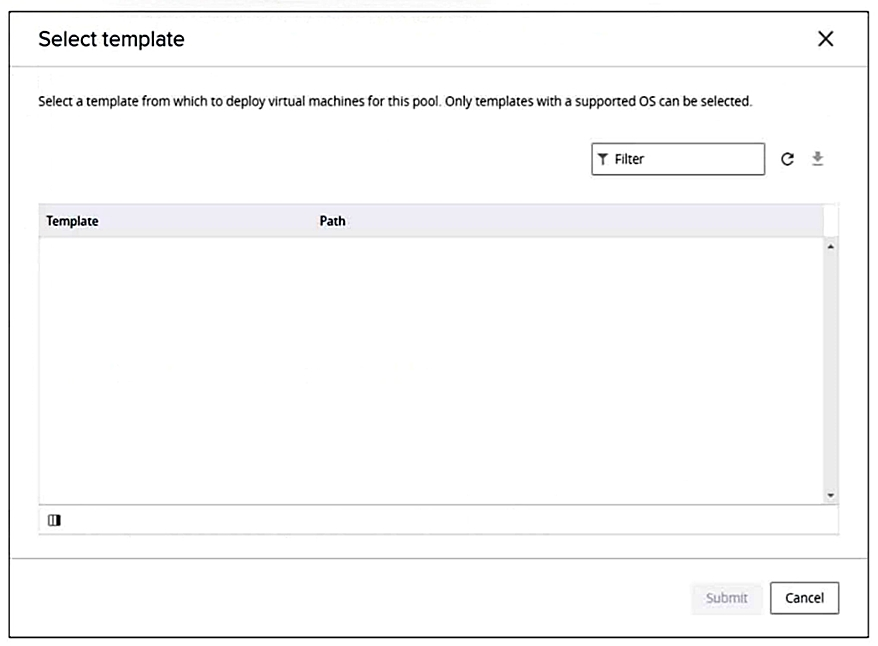This screenshot has width=878, height=646.
Task: Click the template selection instruction text
Action: tap(395, 101)
